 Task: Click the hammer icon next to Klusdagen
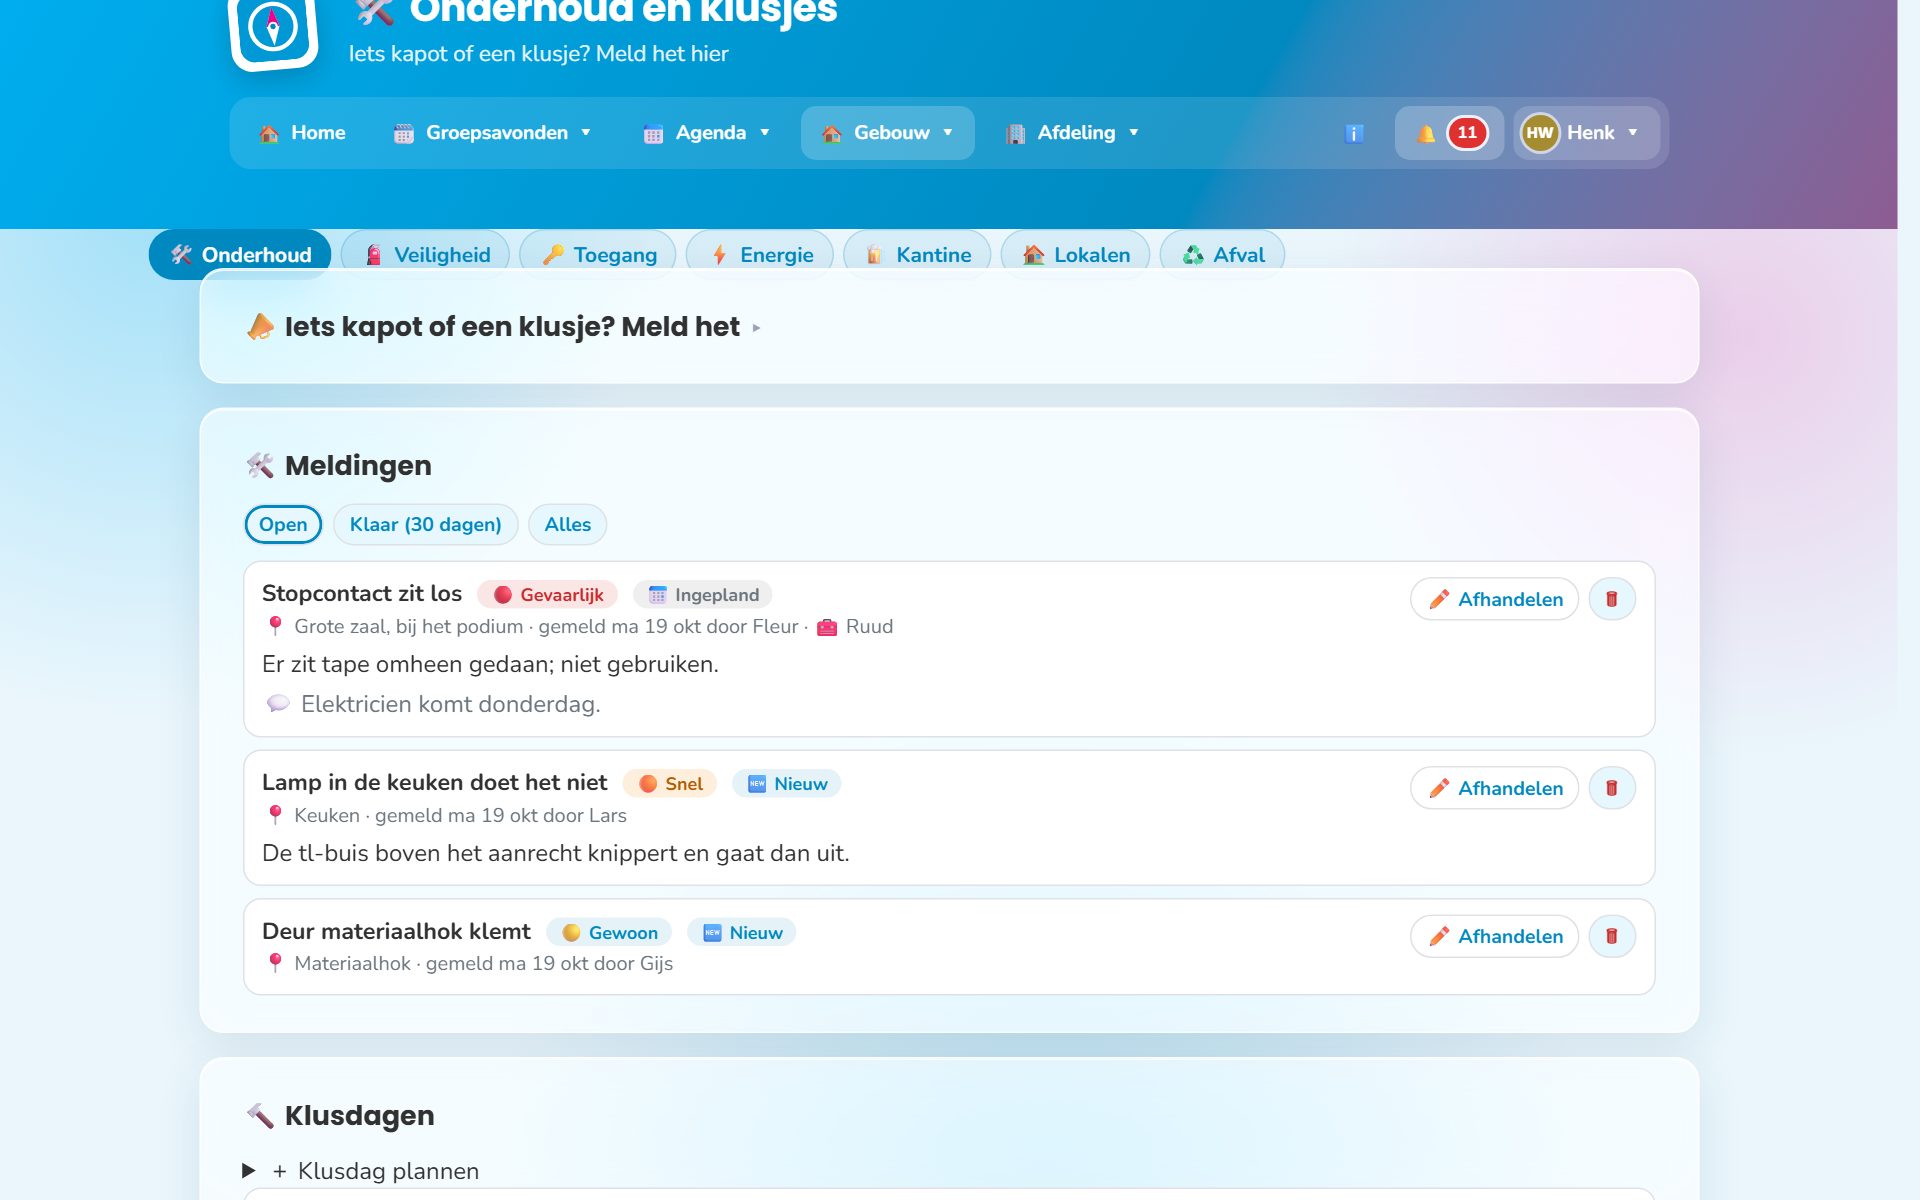pos(260,1115)
